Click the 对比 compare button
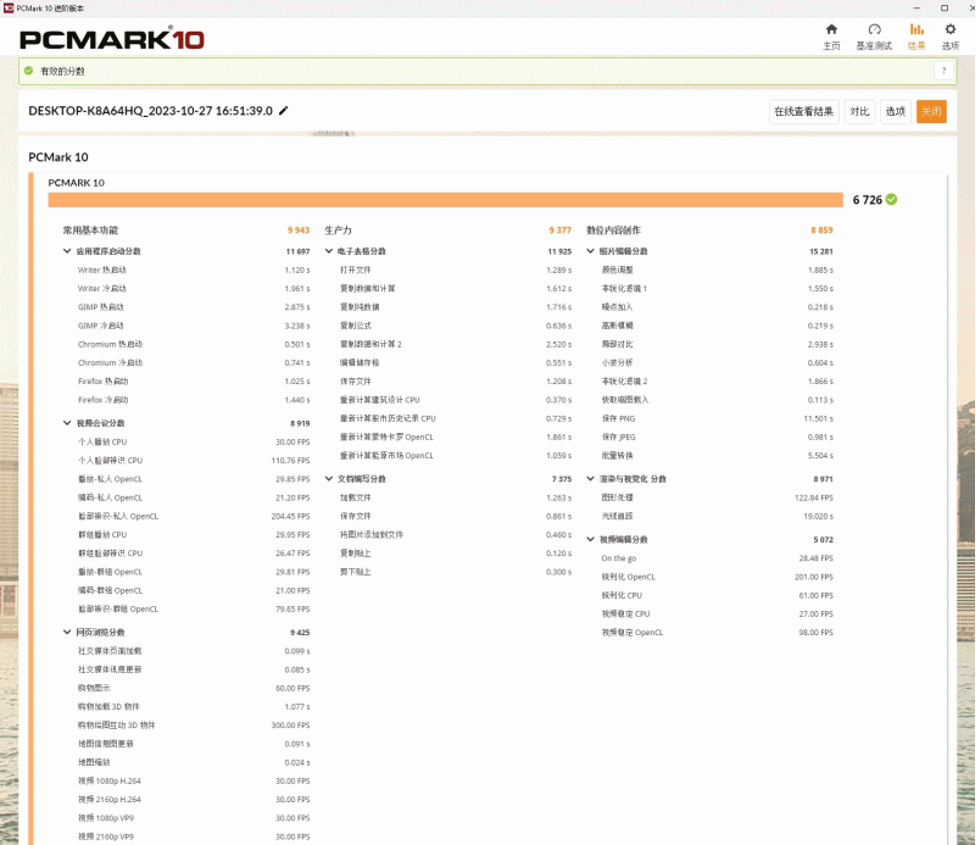 click(x=859, y=112)
